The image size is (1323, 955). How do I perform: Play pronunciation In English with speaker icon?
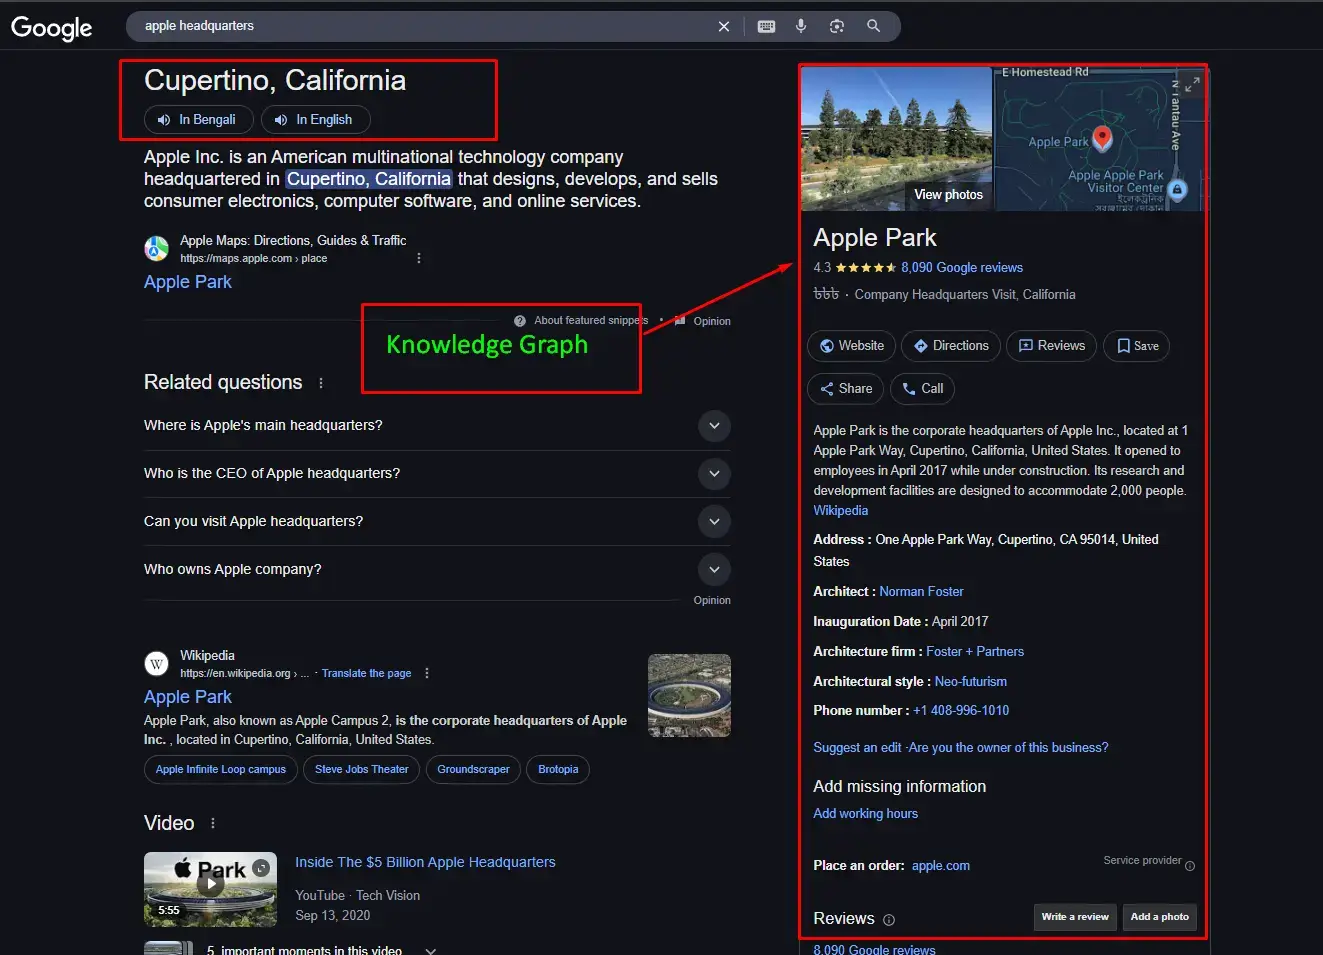315,119
